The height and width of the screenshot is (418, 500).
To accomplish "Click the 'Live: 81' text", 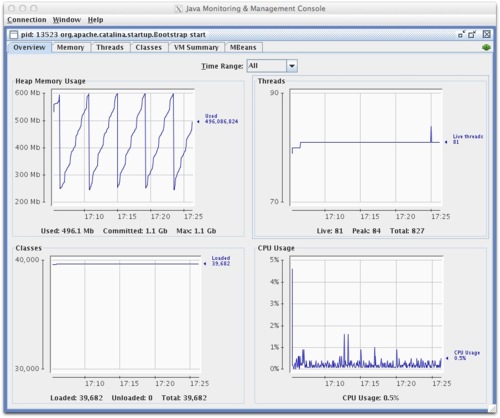I will [330, 231].
